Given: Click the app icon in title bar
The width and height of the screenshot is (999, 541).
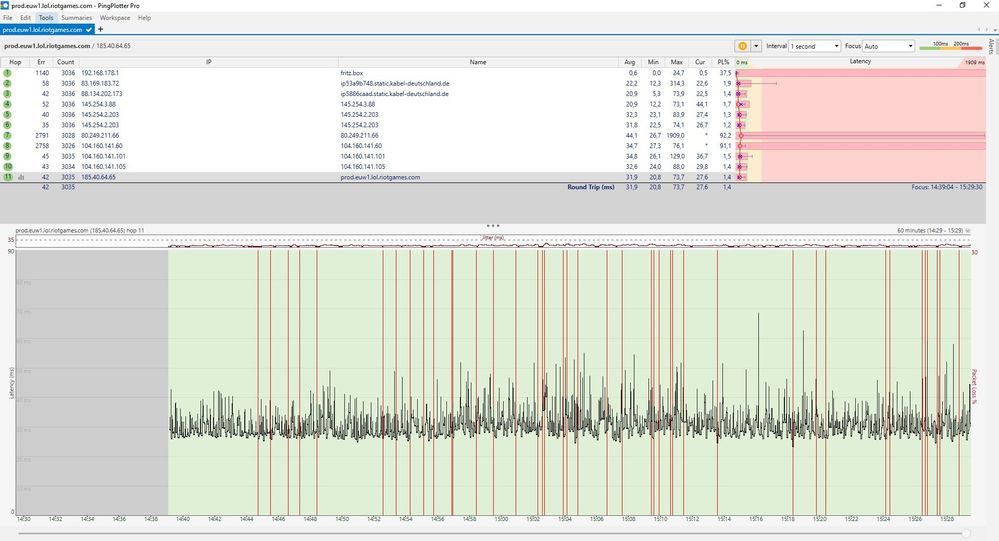Looking at the screenshot, I should [x=6, y=5].
